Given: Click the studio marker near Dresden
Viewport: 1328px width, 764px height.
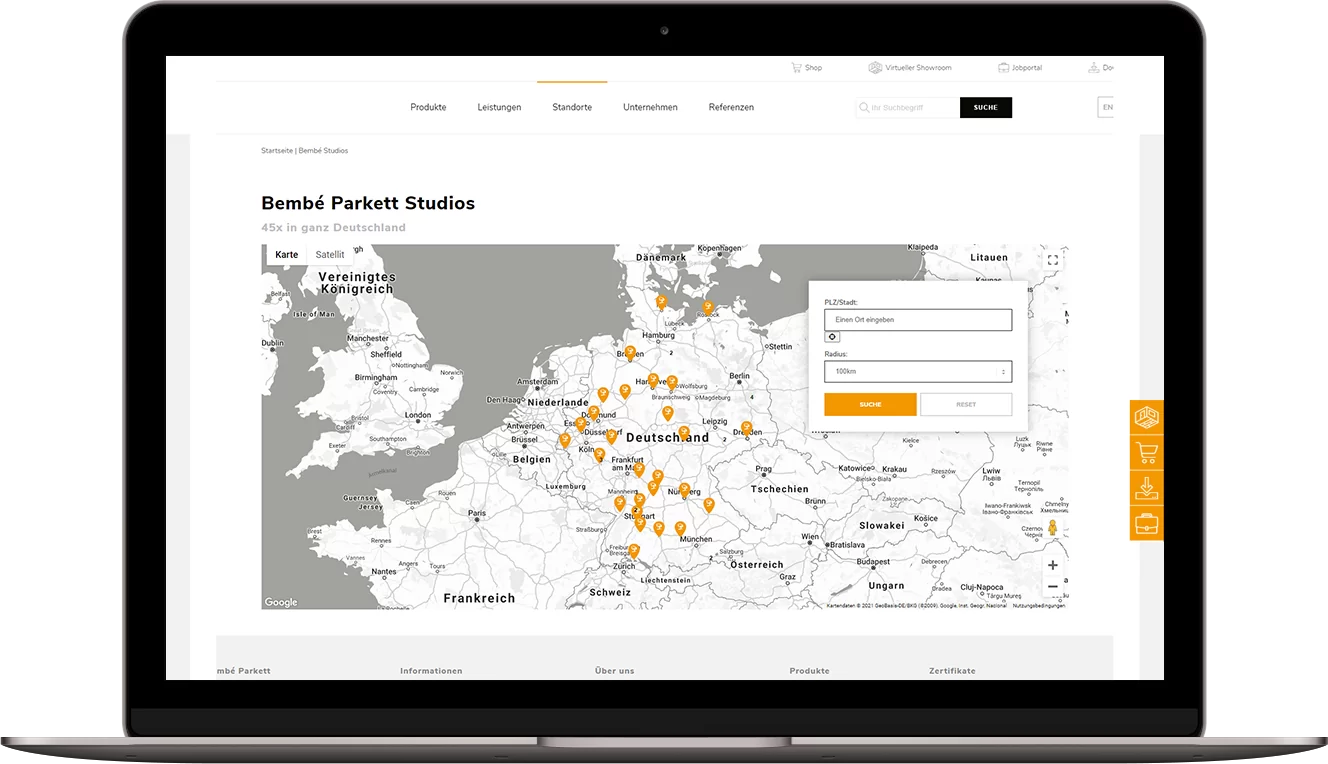Looking at the screenshot, I should coord(746,428).
